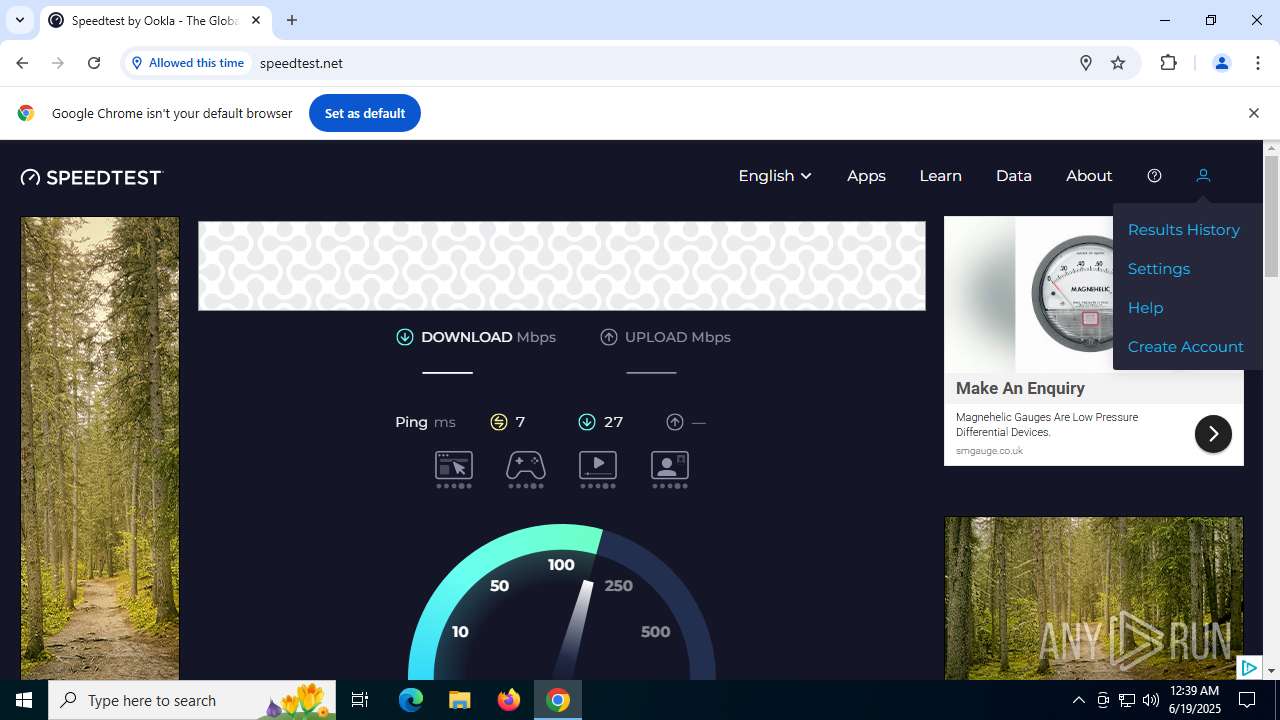Click the download latency icon

(x=587, y=422)
